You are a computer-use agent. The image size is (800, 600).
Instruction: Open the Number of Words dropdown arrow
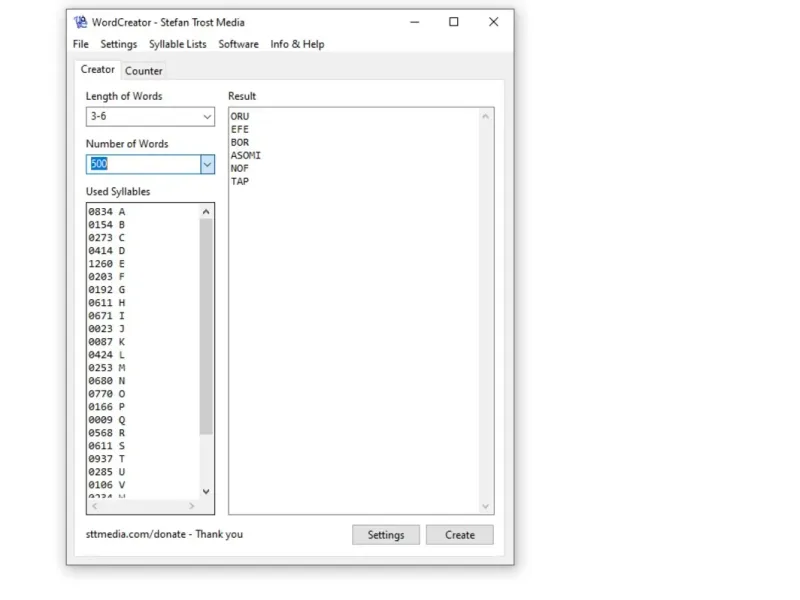[x=207, y=164]
